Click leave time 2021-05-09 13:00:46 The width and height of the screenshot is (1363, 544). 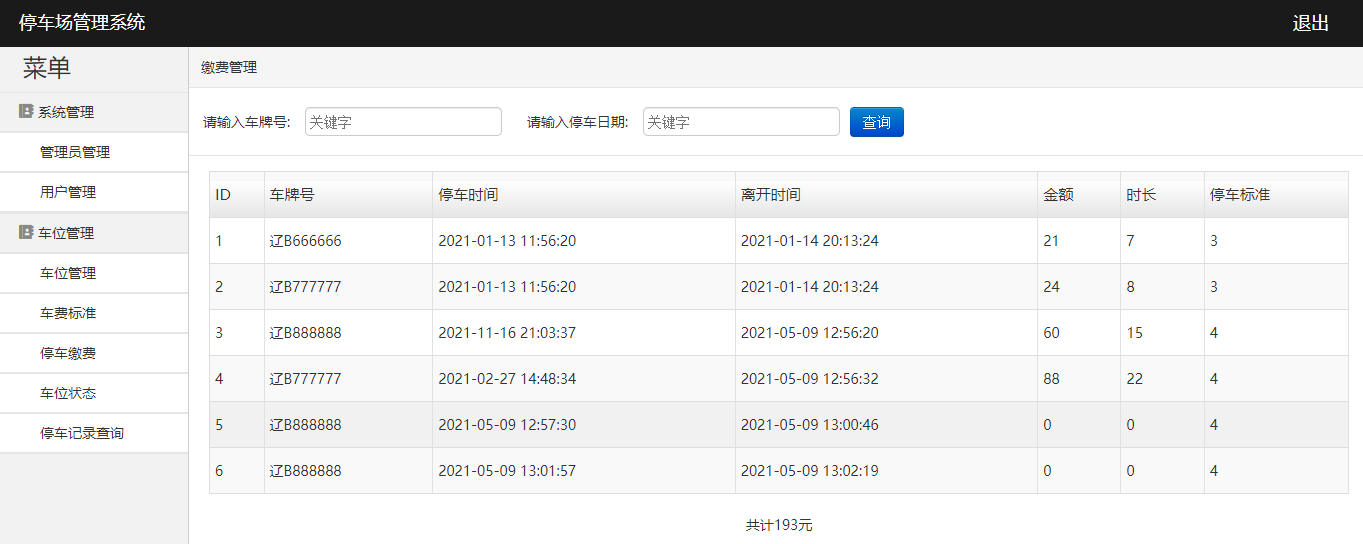810,425
